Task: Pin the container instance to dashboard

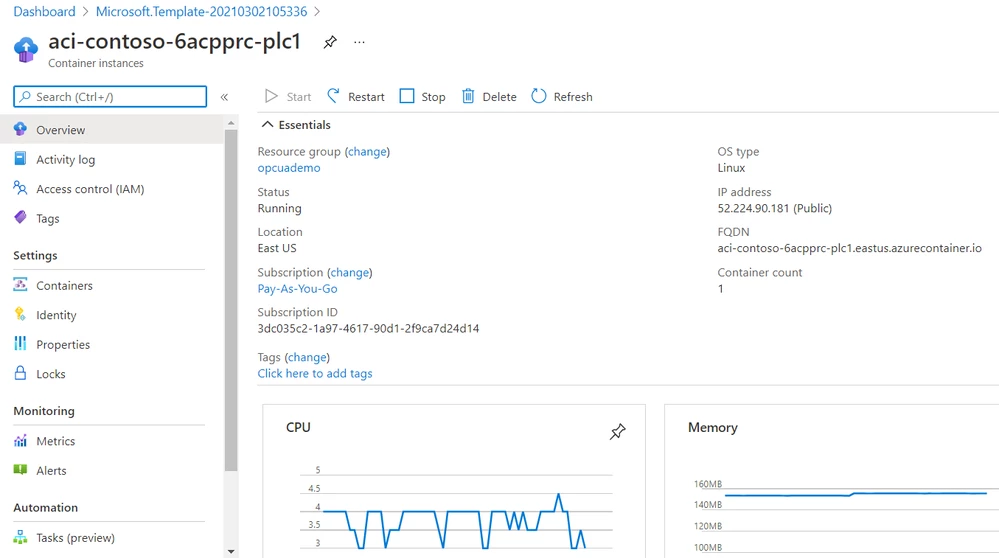Action: [329, 43]
